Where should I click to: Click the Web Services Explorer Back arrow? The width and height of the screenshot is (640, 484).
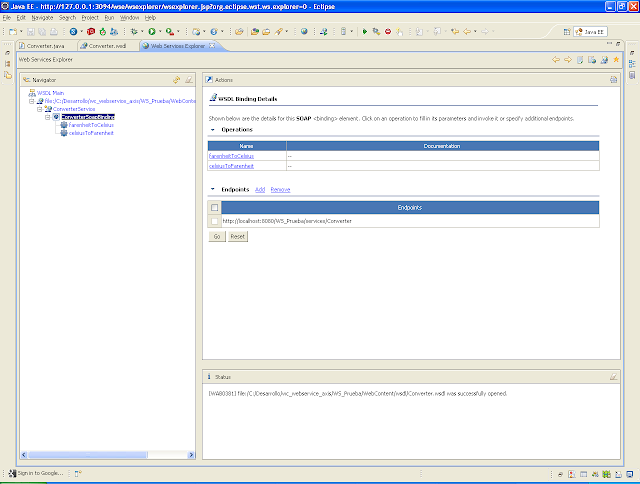click(556, 60)
